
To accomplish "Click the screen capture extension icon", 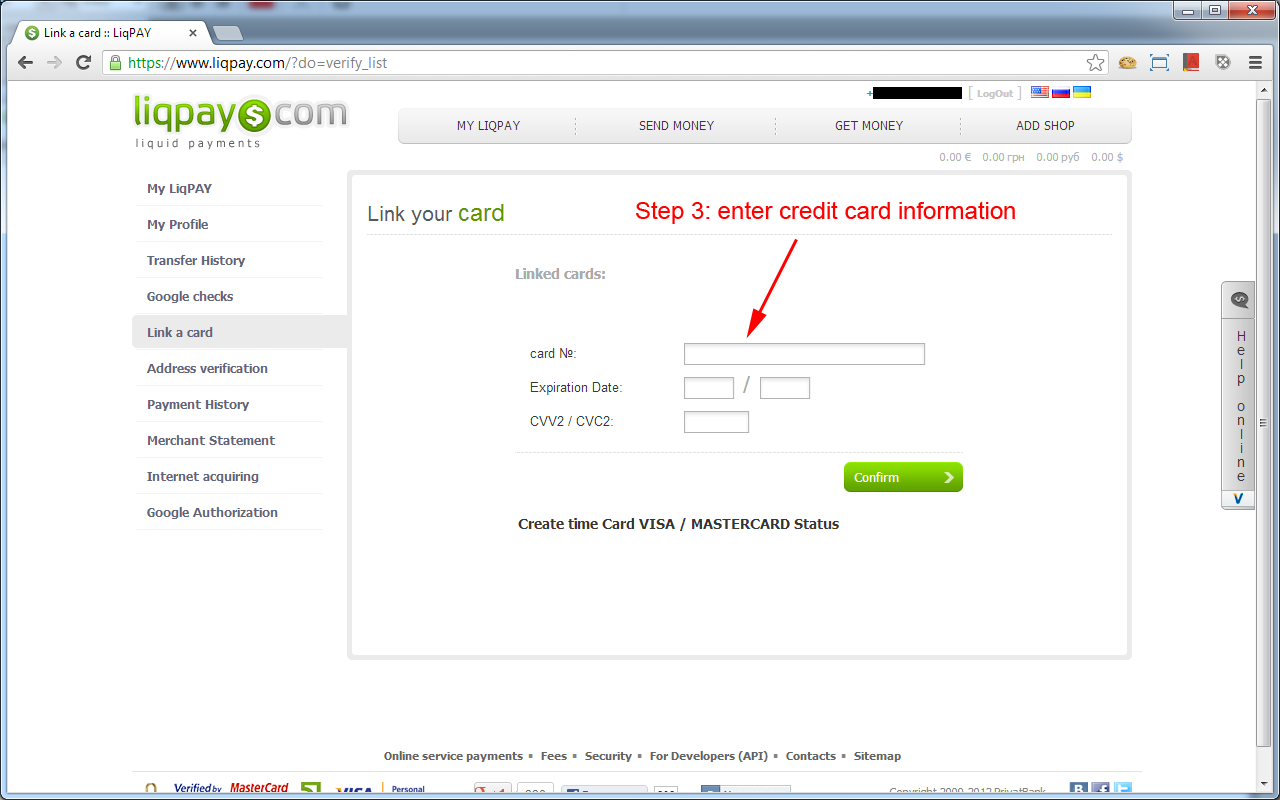I will 1159,62.
